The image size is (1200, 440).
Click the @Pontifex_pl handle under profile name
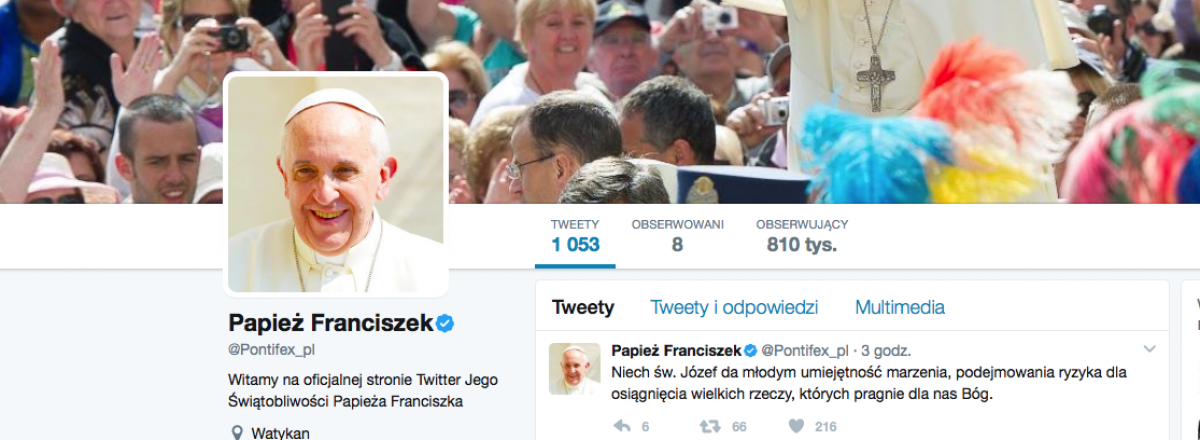click(x=272, y=350)
